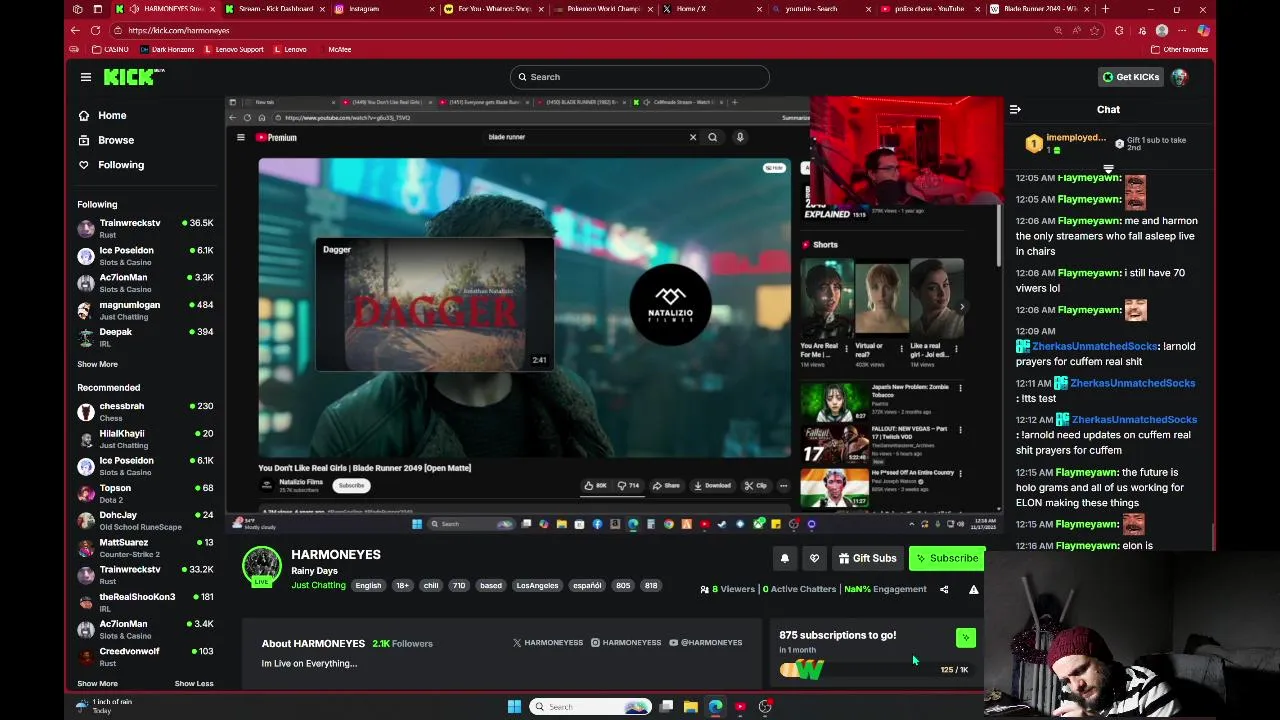The height and width of the screenshot is (720, 1280).
Task: Click the Subscribe button
Action: point(946,559)
